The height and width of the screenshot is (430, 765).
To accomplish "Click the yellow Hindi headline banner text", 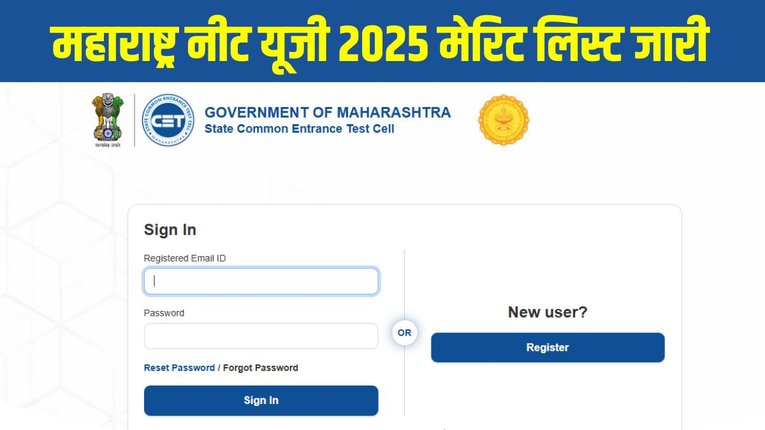I will coord(381,44).
